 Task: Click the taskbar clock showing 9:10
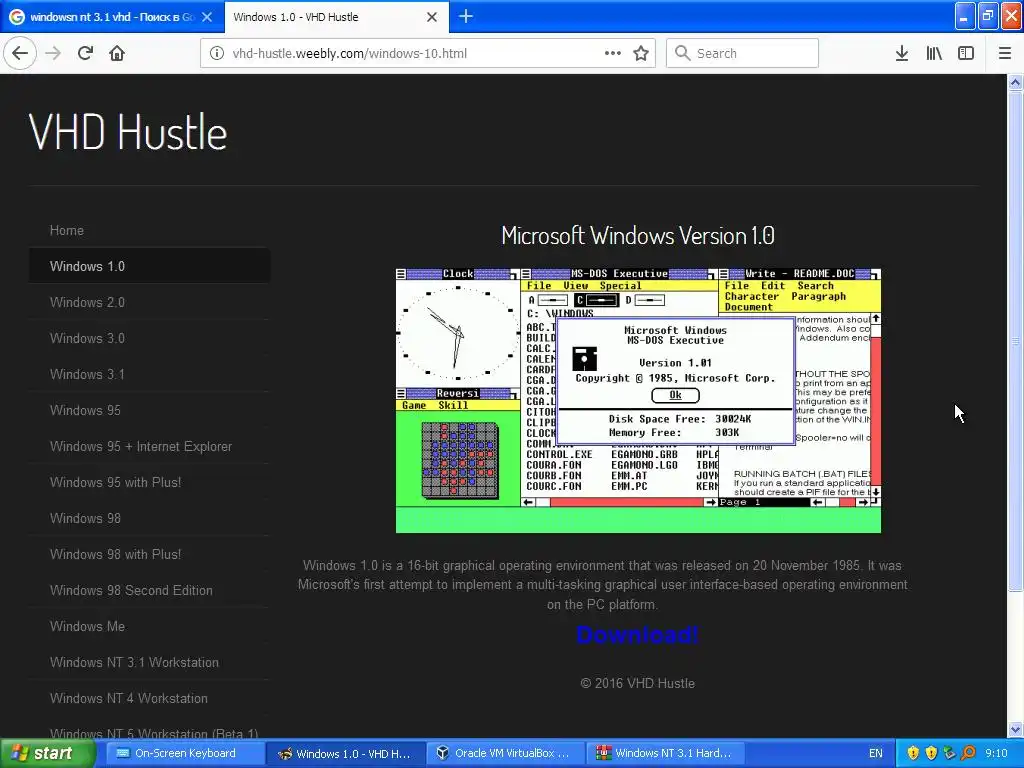997,753
